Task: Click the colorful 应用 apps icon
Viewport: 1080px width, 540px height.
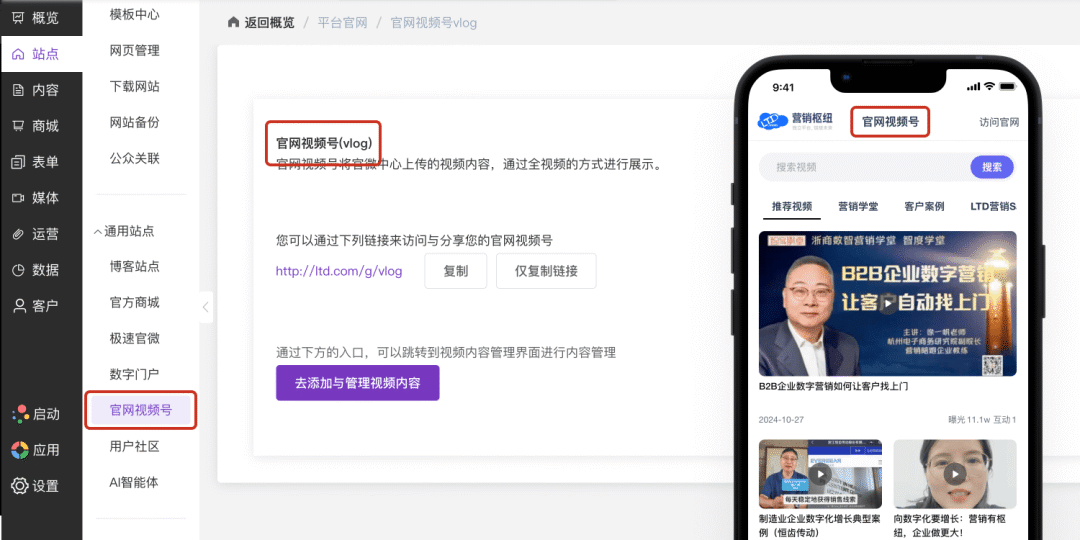Action: tap(20, 450)
